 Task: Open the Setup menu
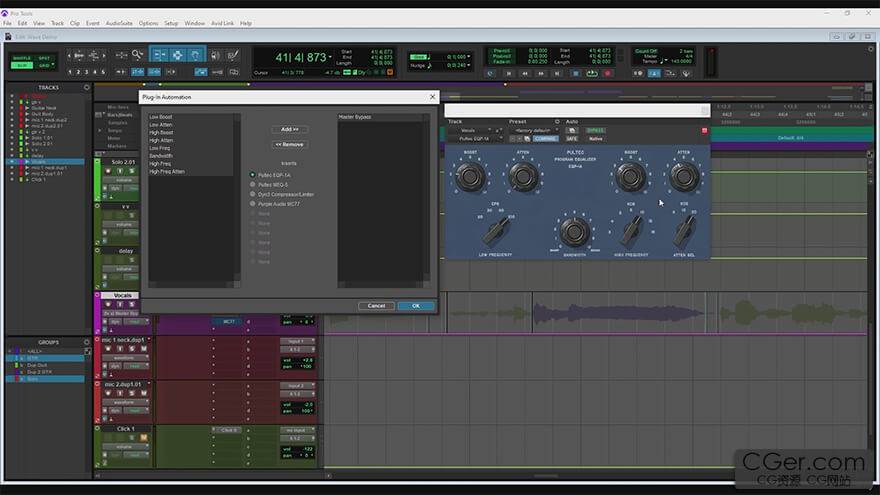tap(171, 24)
